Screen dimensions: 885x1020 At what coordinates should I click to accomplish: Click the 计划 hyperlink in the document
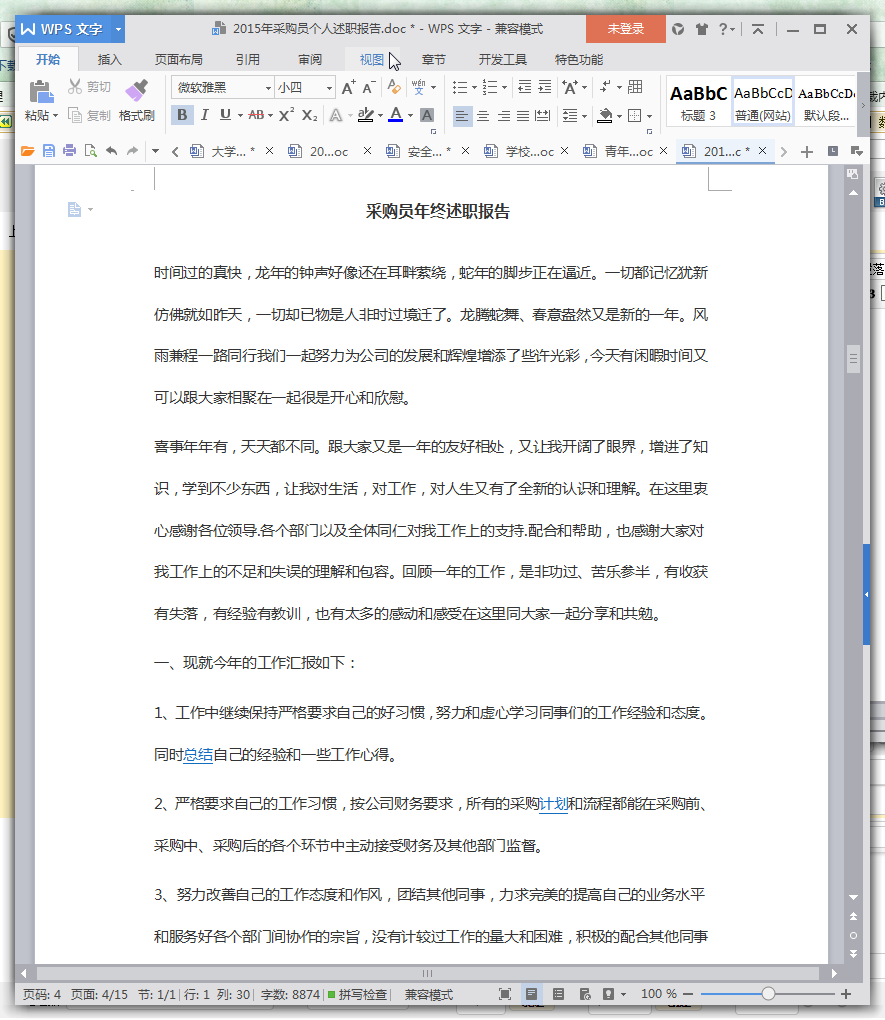(x=553, y=804)
